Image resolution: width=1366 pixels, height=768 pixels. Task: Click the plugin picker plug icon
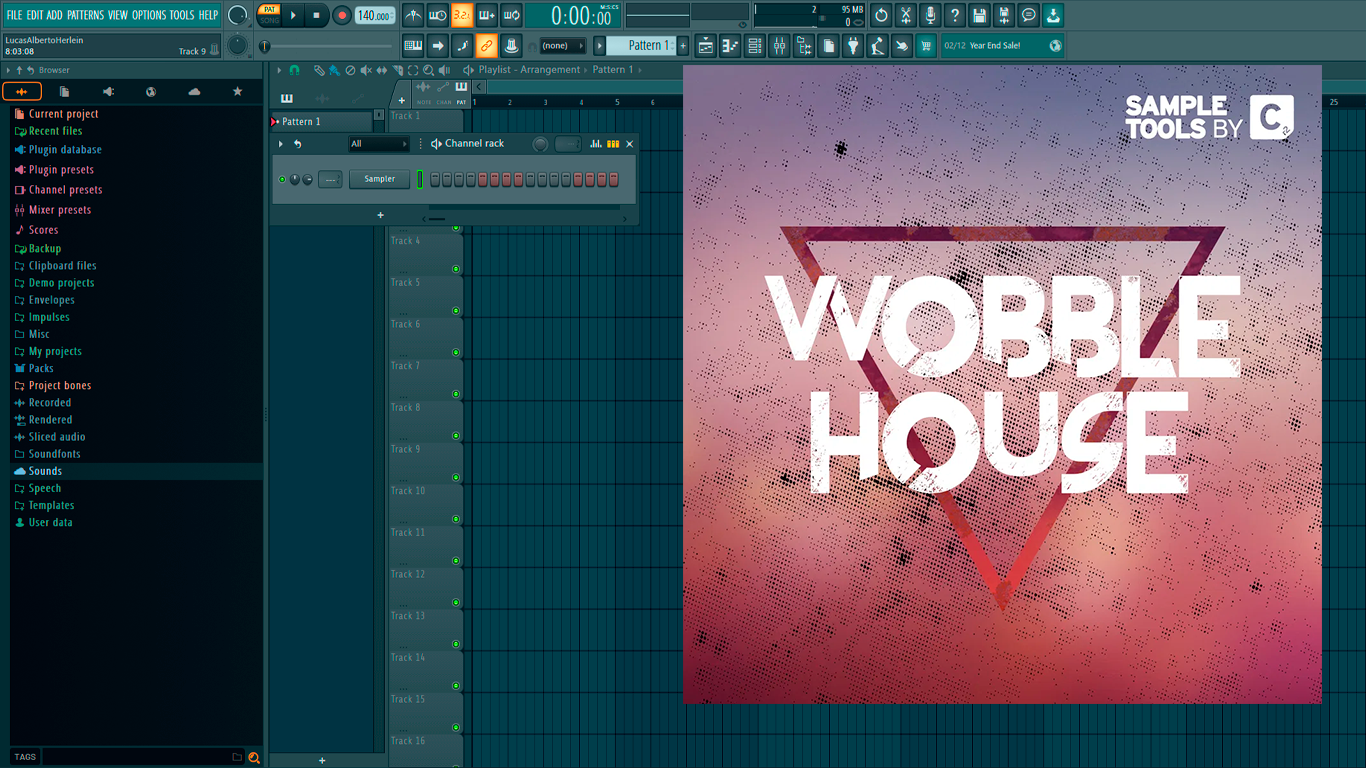pos(853,46)
